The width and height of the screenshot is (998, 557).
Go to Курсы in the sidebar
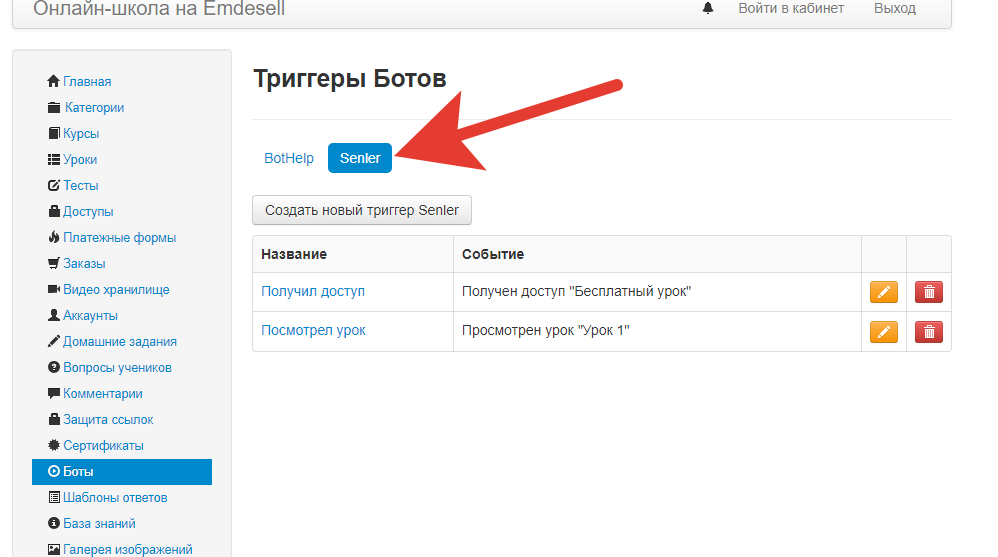80,134
